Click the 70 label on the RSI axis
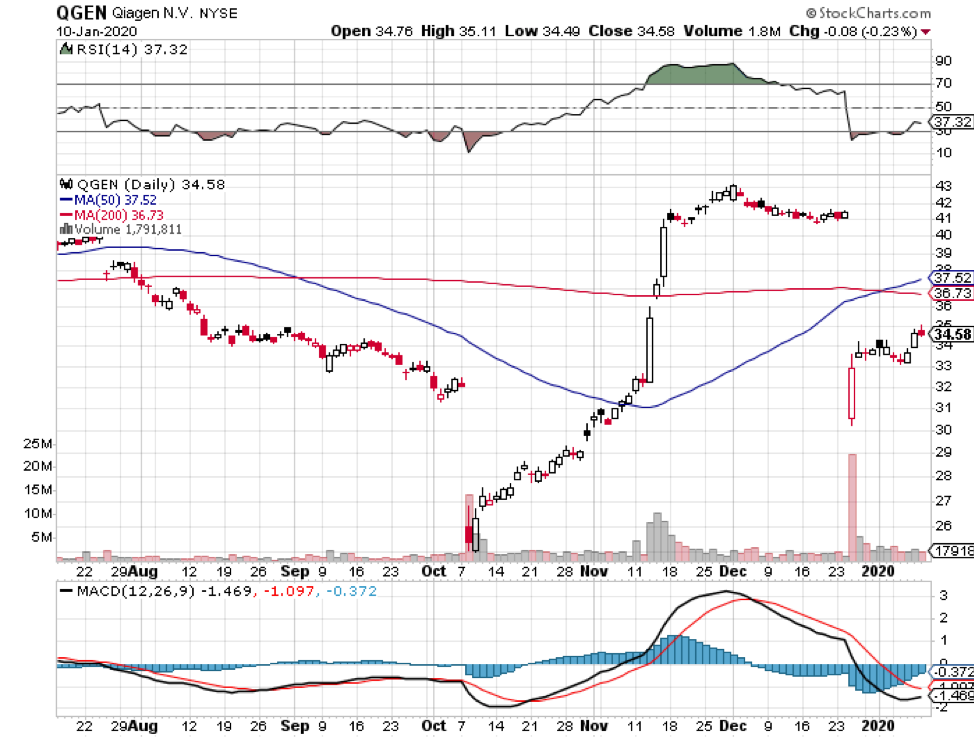 943,83
